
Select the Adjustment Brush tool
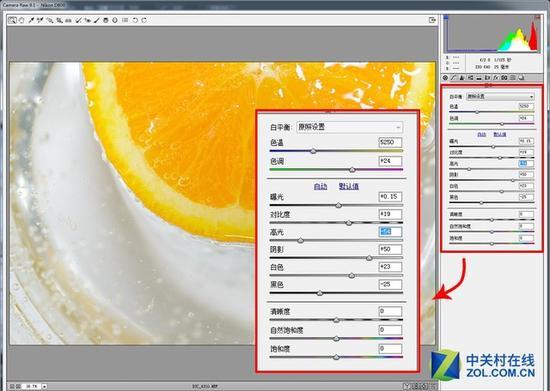click(96, 20)
